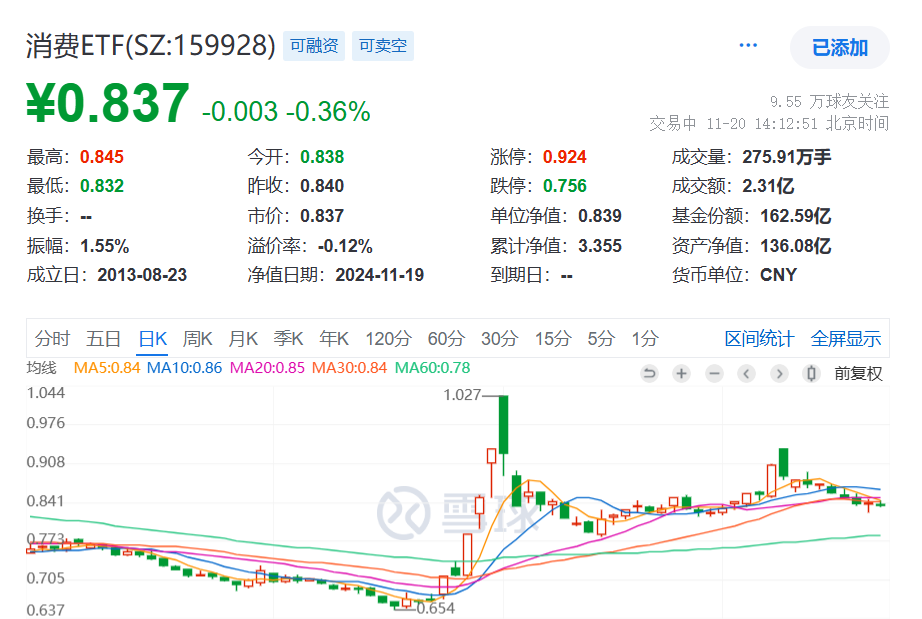Click the undo/reset chart icon
Image resolution: width=922 pixels, height=619 pixels.
pos(649,373)
